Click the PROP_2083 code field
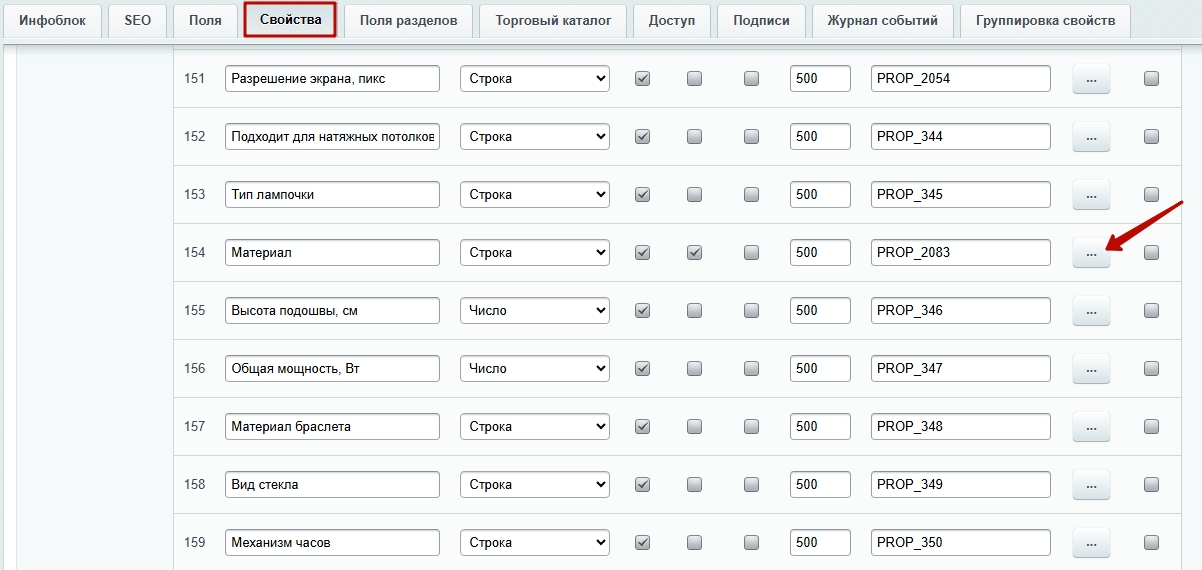Viewport: 1202px width, 570px height. [960, 253]
